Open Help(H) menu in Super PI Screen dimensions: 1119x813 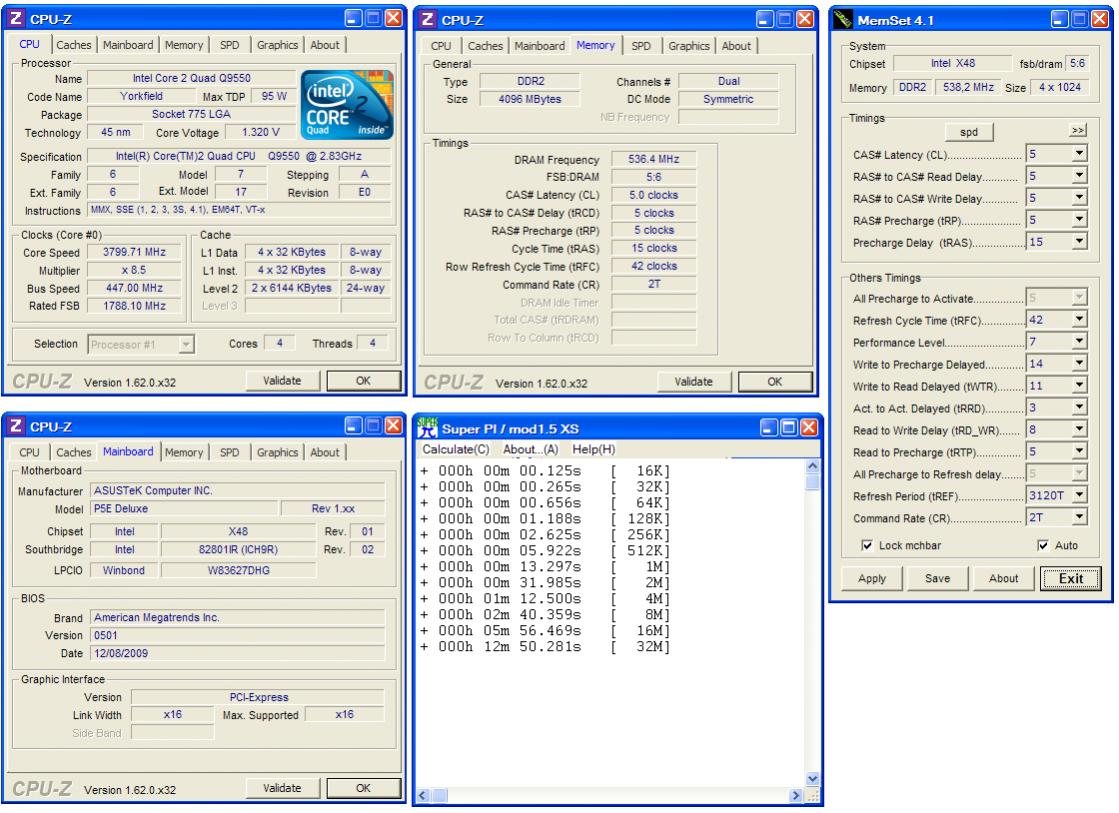click(x=594, y=450)
